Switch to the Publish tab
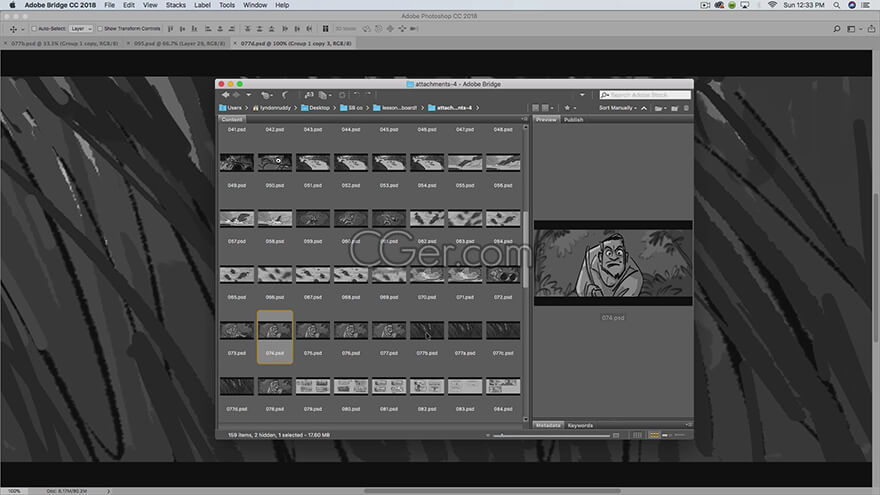 point(574,120)
